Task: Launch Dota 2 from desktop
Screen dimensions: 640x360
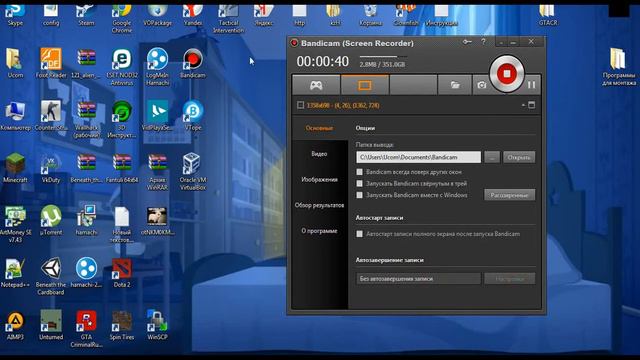Action: coord(122,273)
